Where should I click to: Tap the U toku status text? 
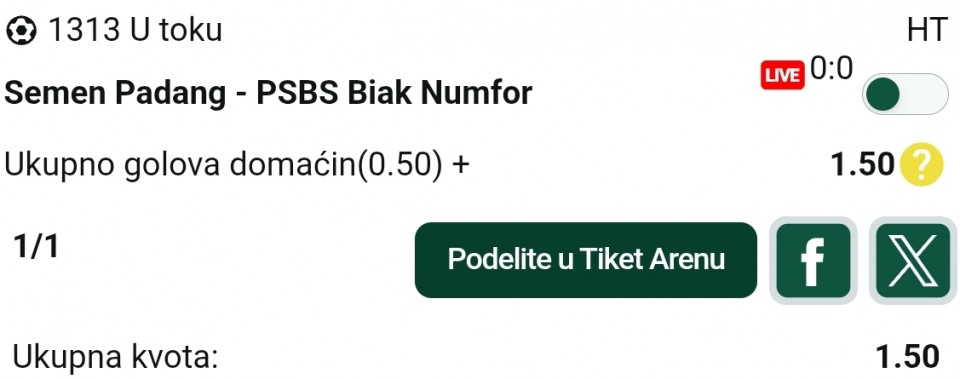point(176,30)
